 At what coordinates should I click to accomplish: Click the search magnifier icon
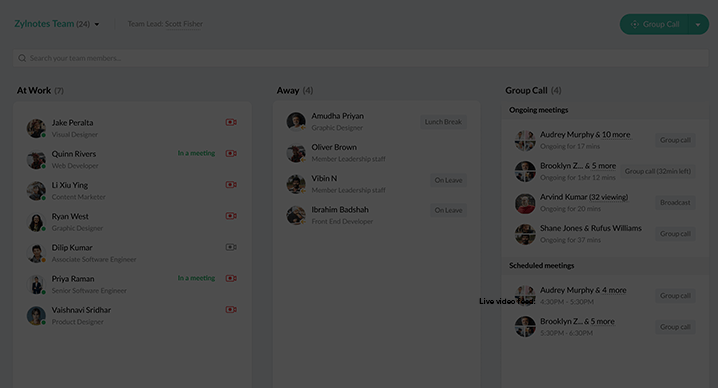click(x=22, y=58)
